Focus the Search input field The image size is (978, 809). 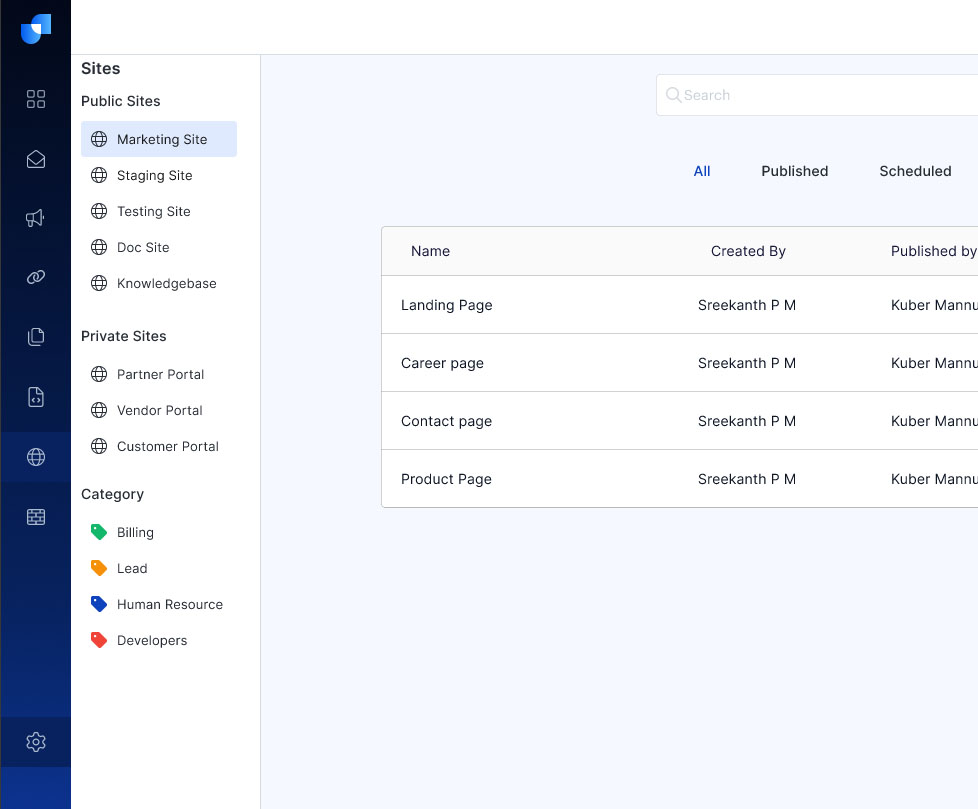(817, 95)
